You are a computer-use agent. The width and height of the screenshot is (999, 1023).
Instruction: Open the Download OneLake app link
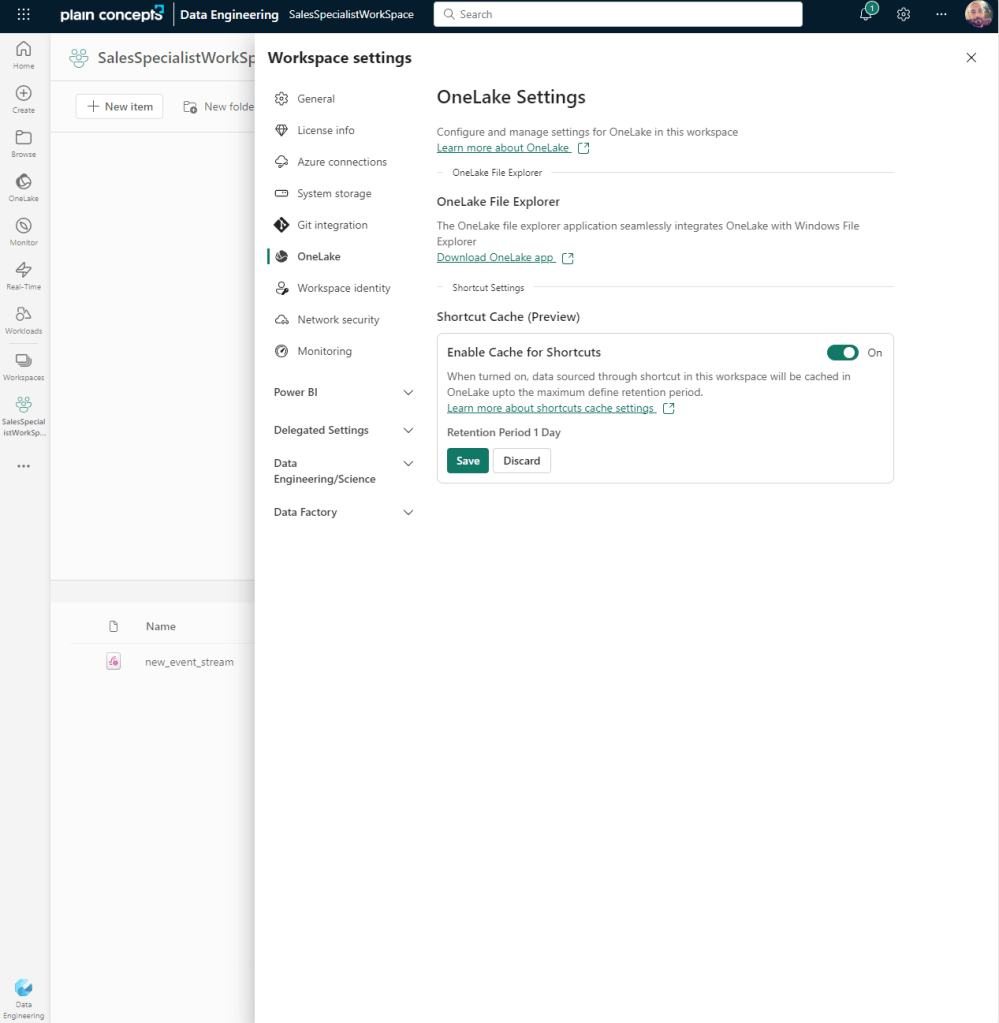[x=496, y=258]
